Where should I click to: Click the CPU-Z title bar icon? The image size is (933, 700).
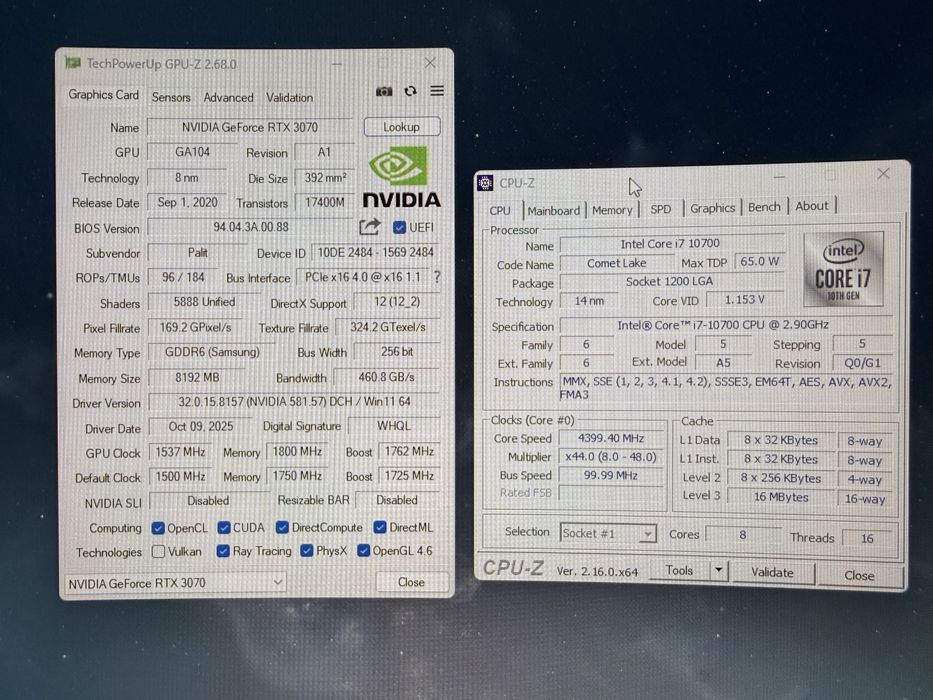pos(485,183)
